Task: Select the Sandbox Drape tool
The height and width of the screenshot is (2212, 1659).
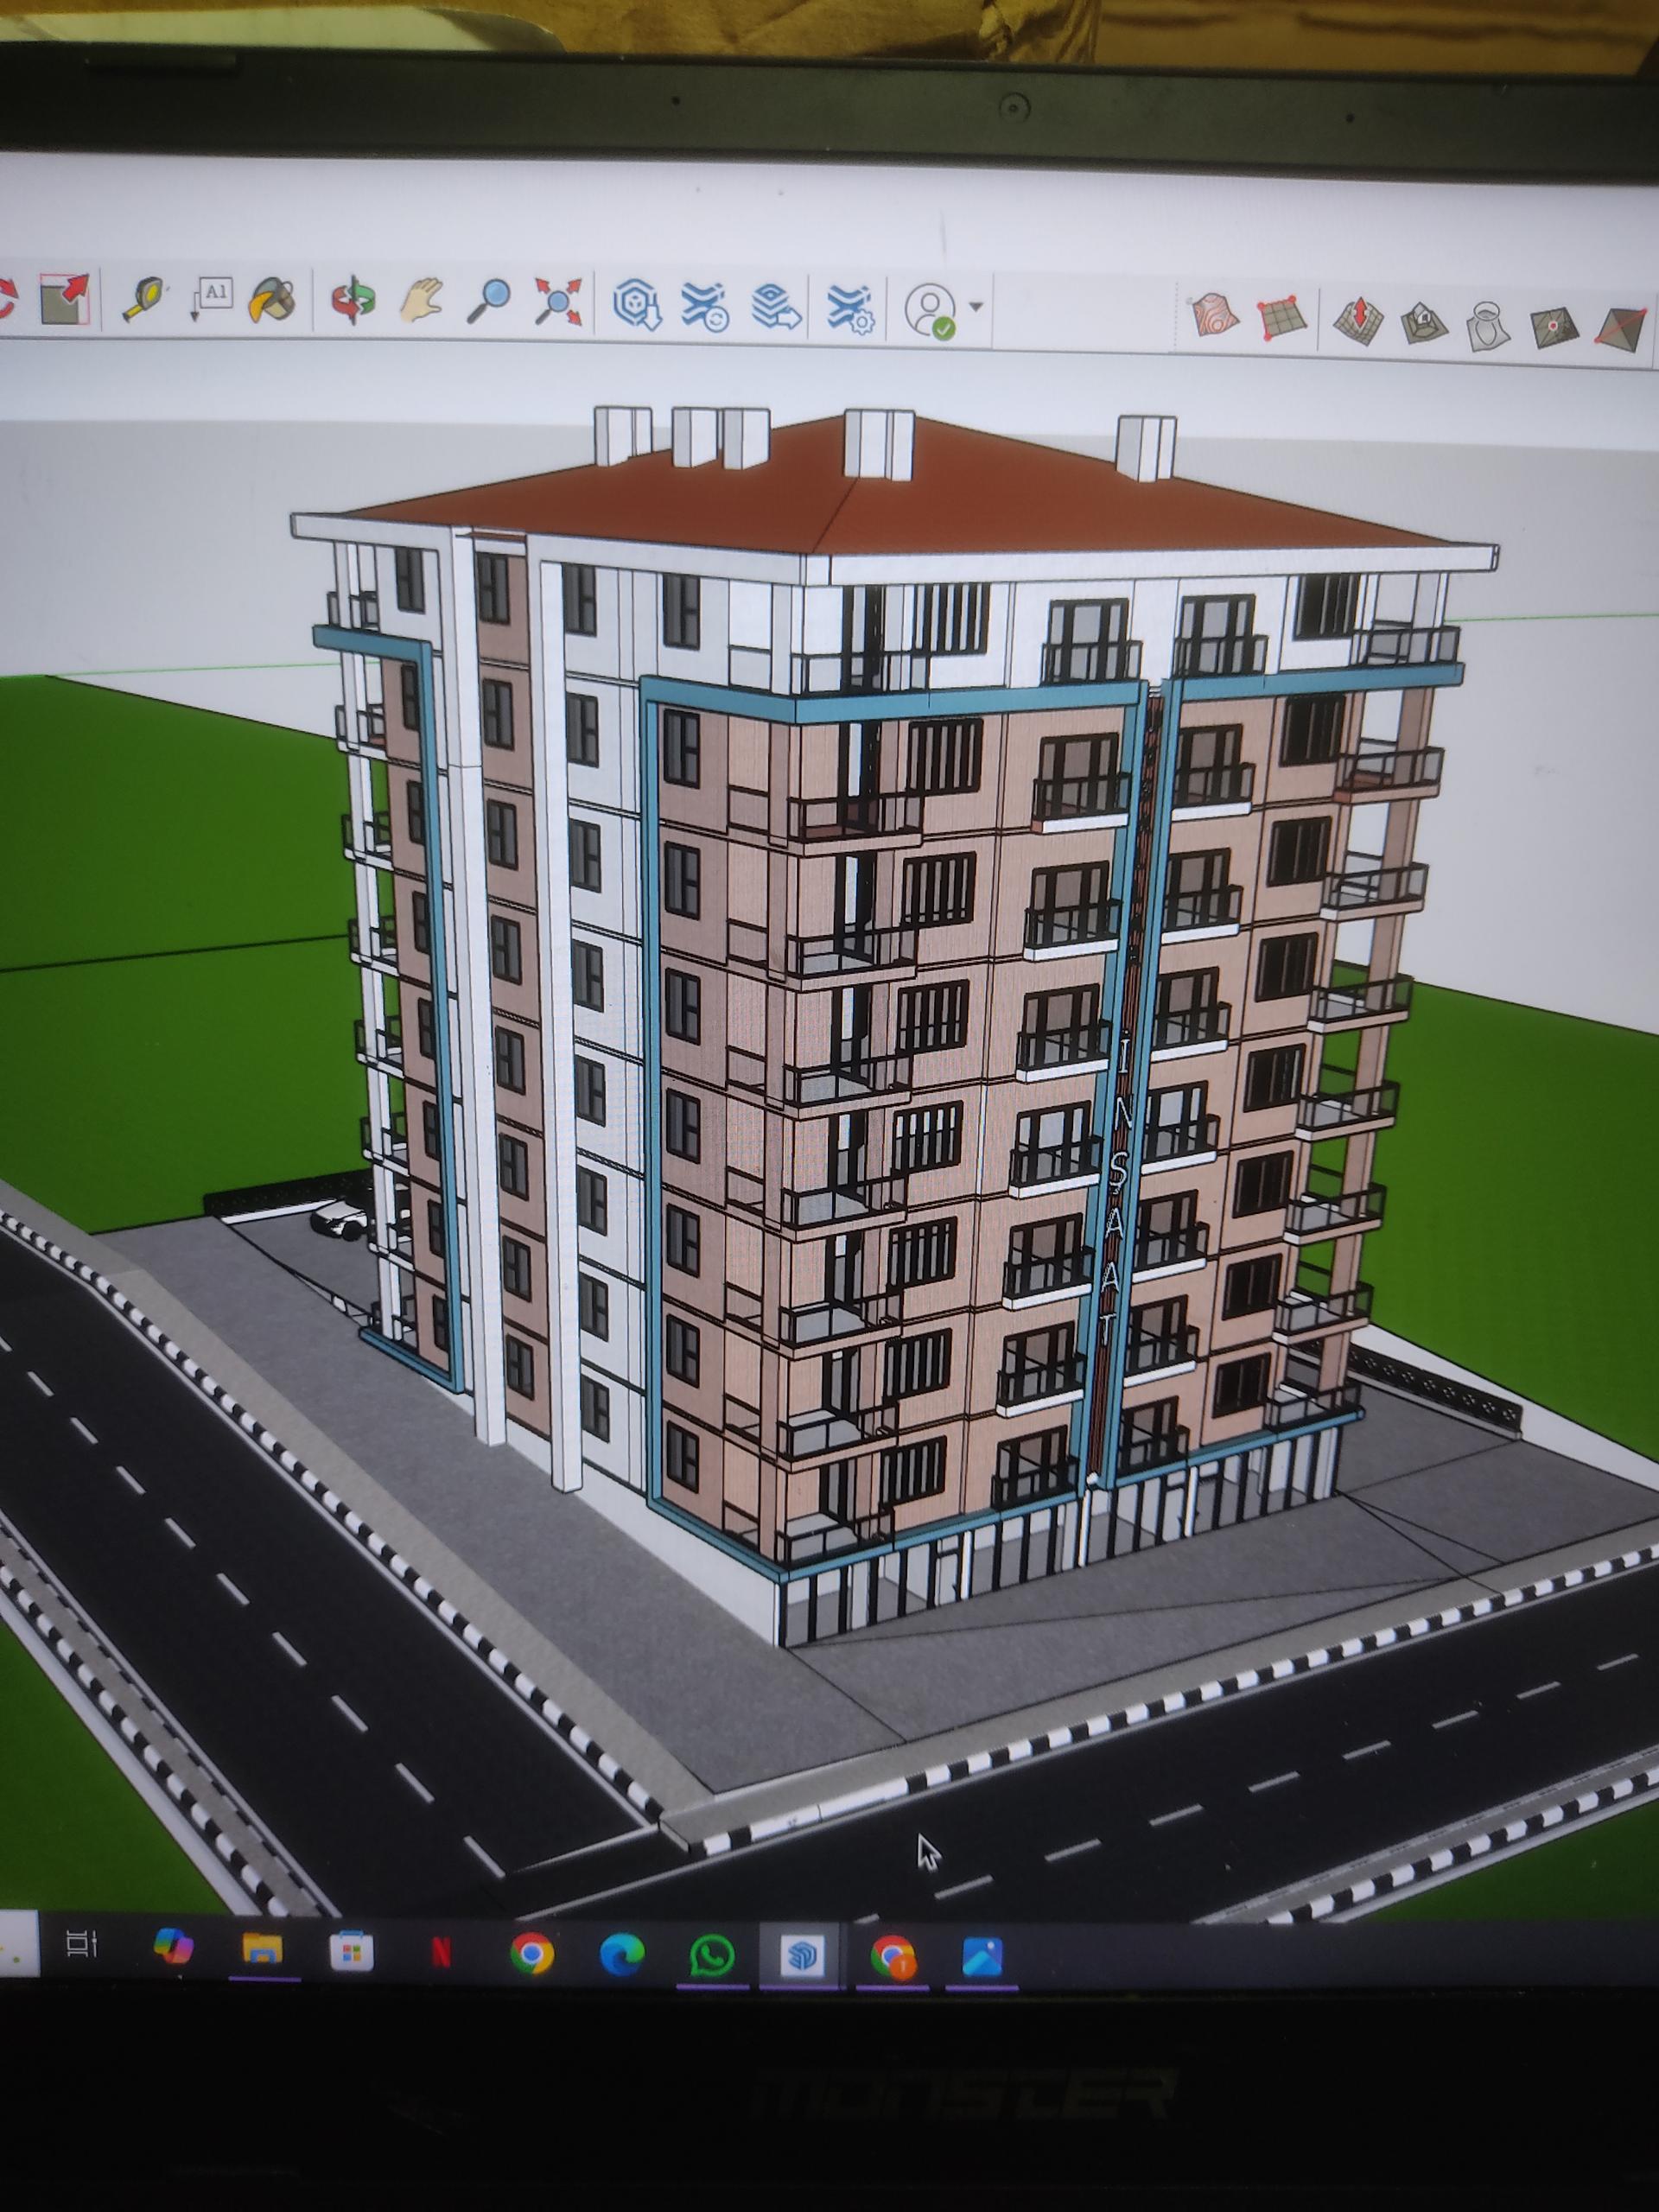Action: click(1489, 326)
